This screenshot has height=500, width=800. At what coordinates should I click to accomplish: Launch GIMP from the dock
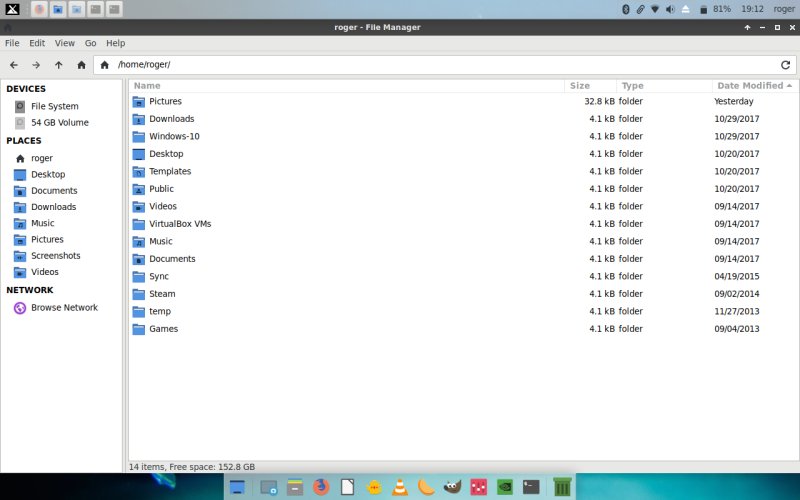point(453,487)
